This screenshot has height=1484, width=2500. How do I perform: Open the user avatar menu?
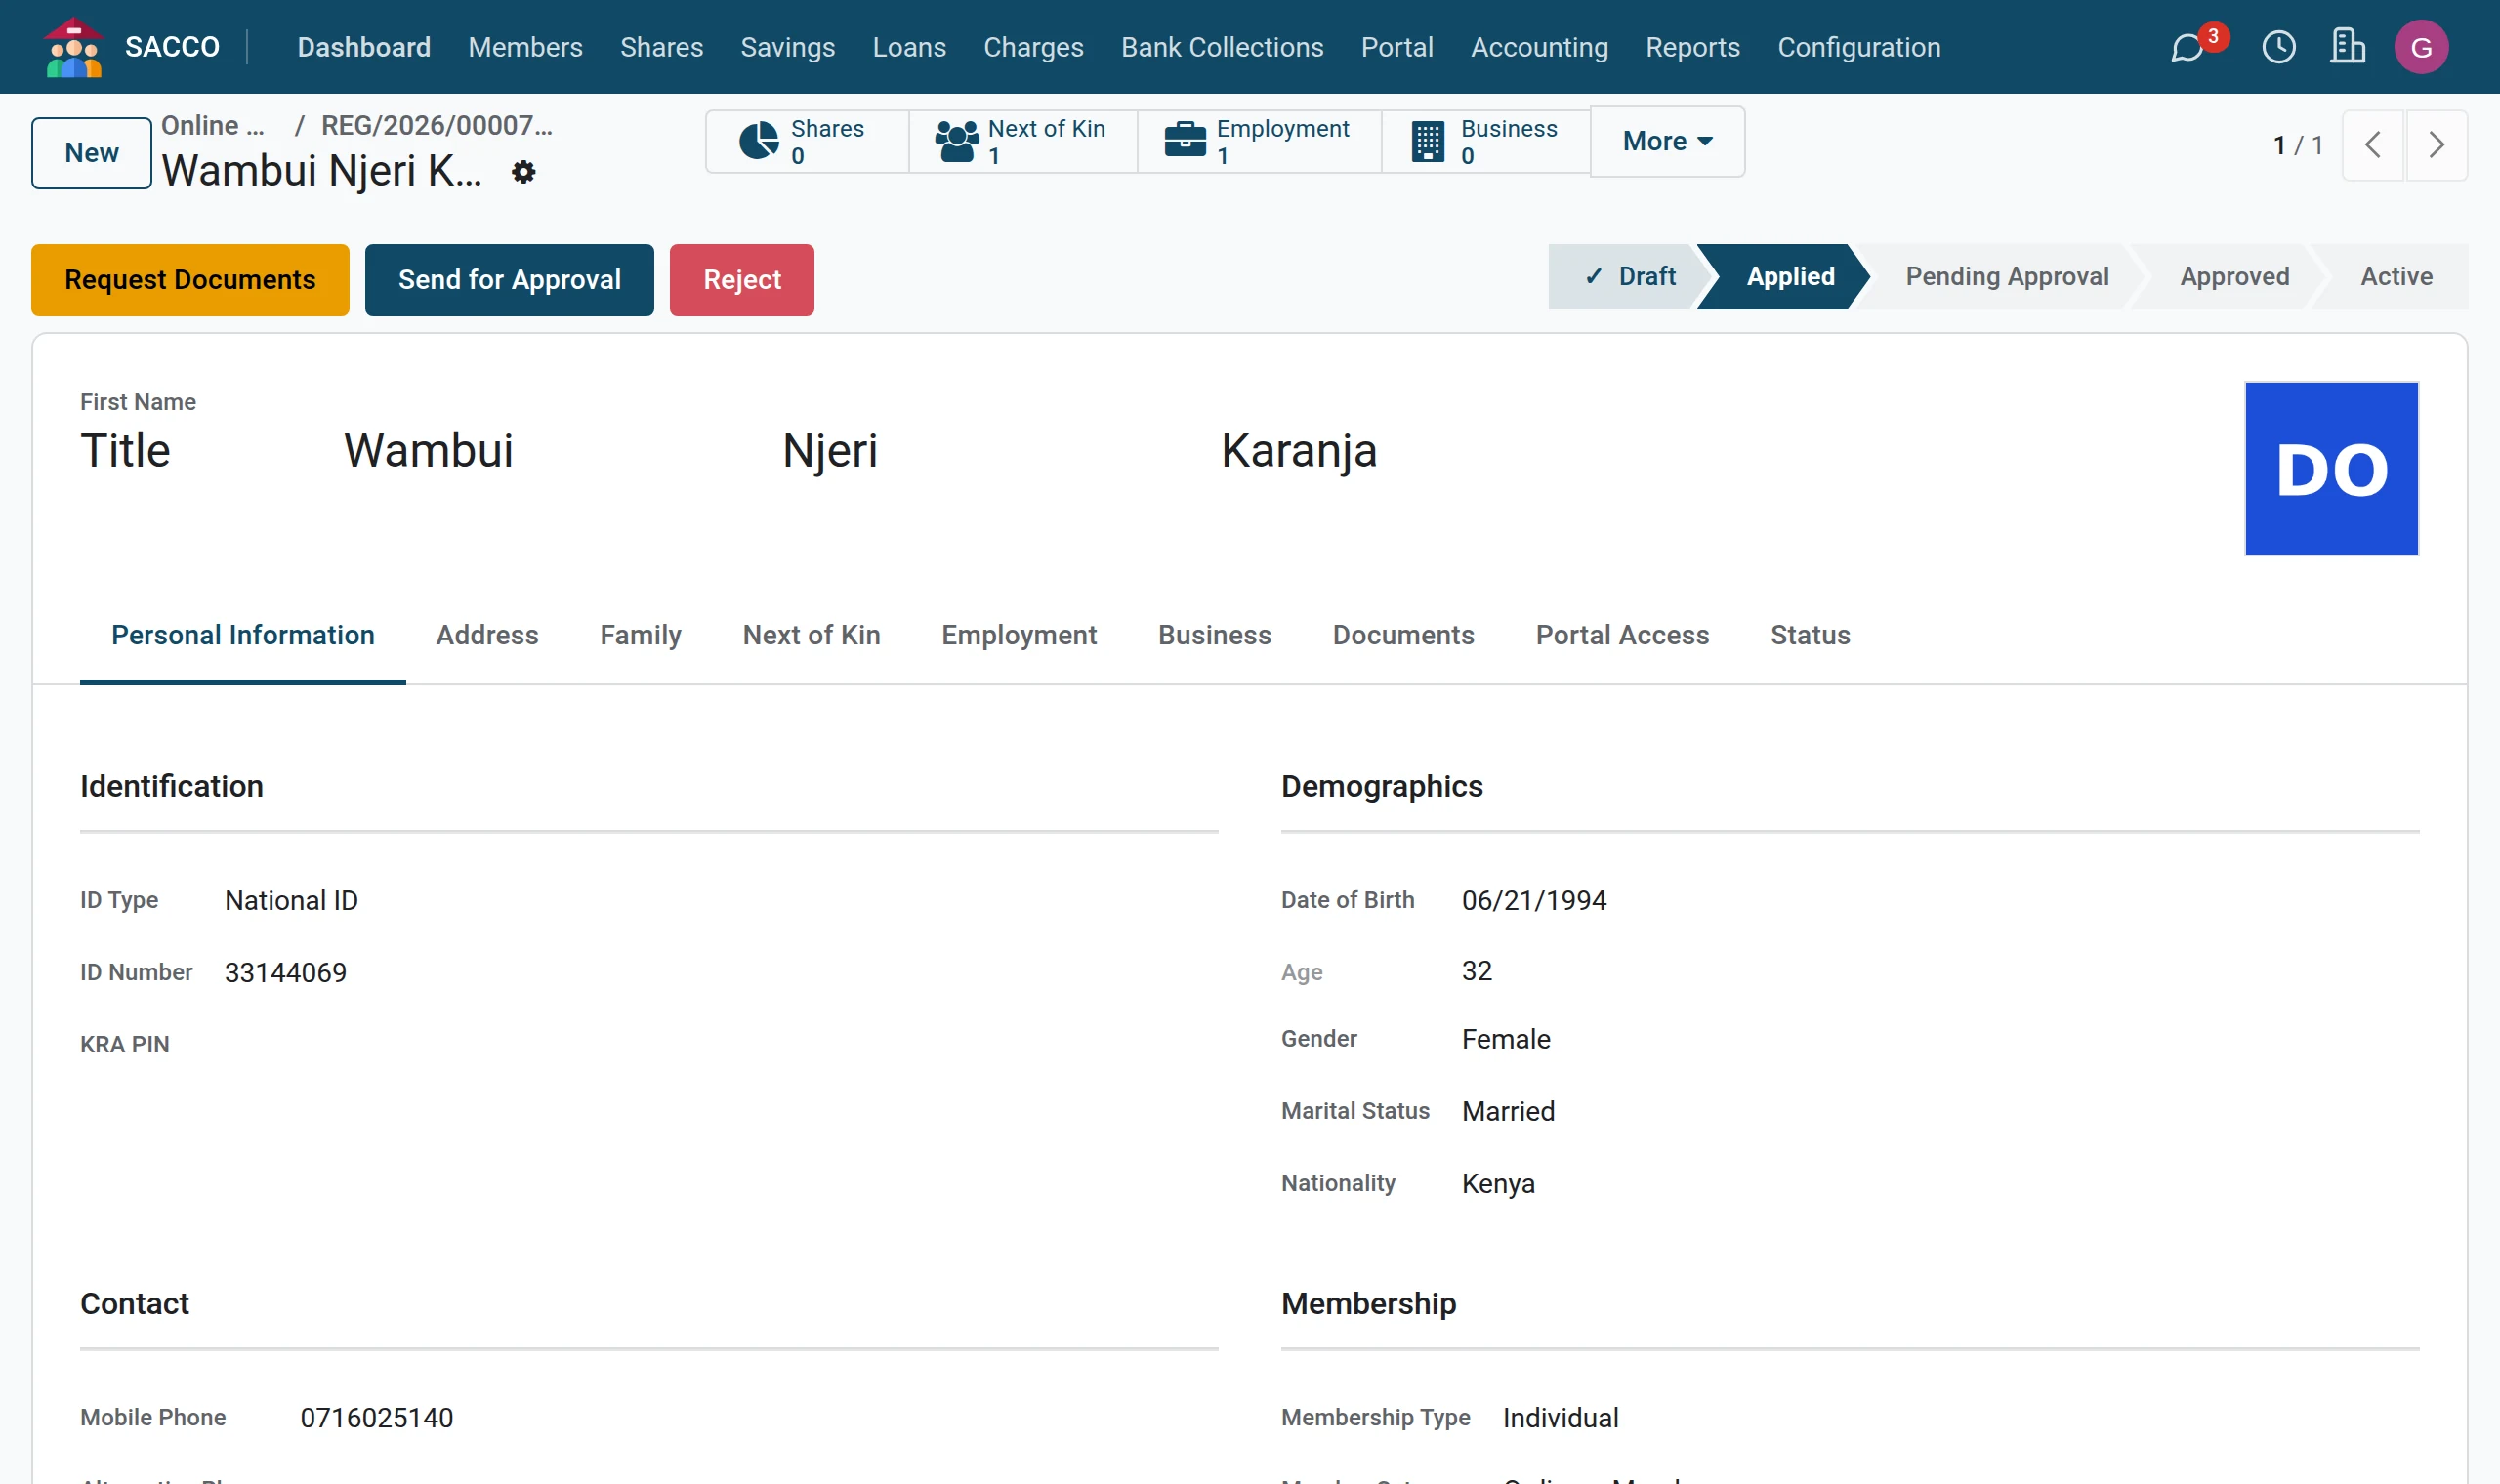click(x=2421, y=47)
